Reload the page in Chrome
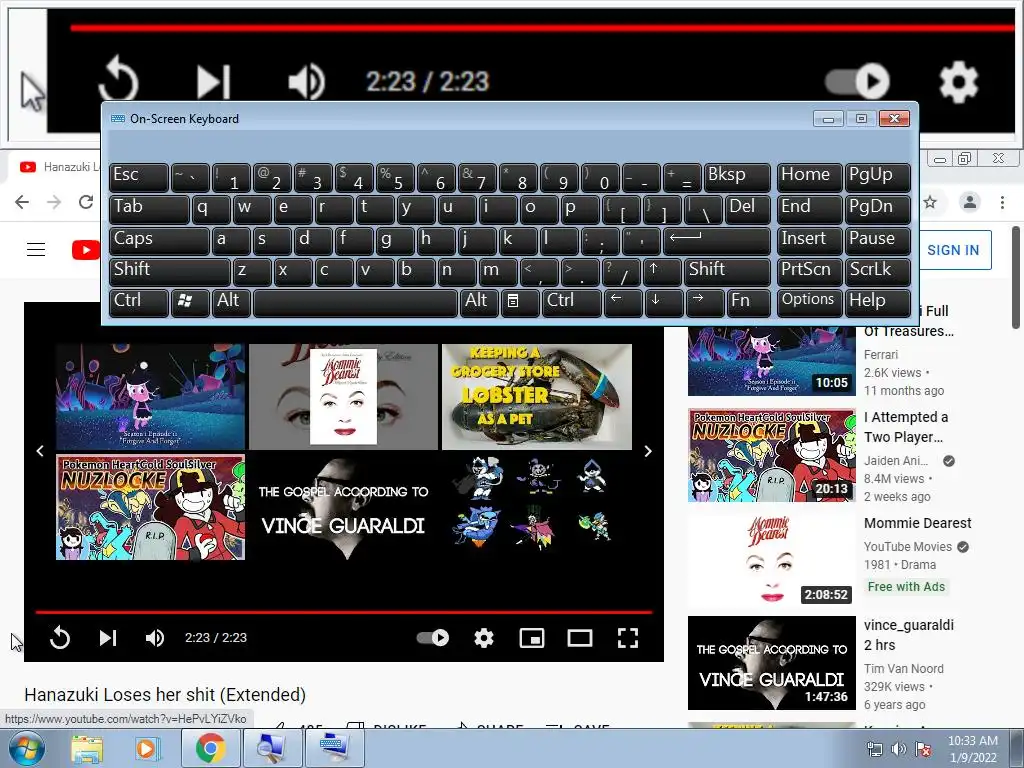 86,202
